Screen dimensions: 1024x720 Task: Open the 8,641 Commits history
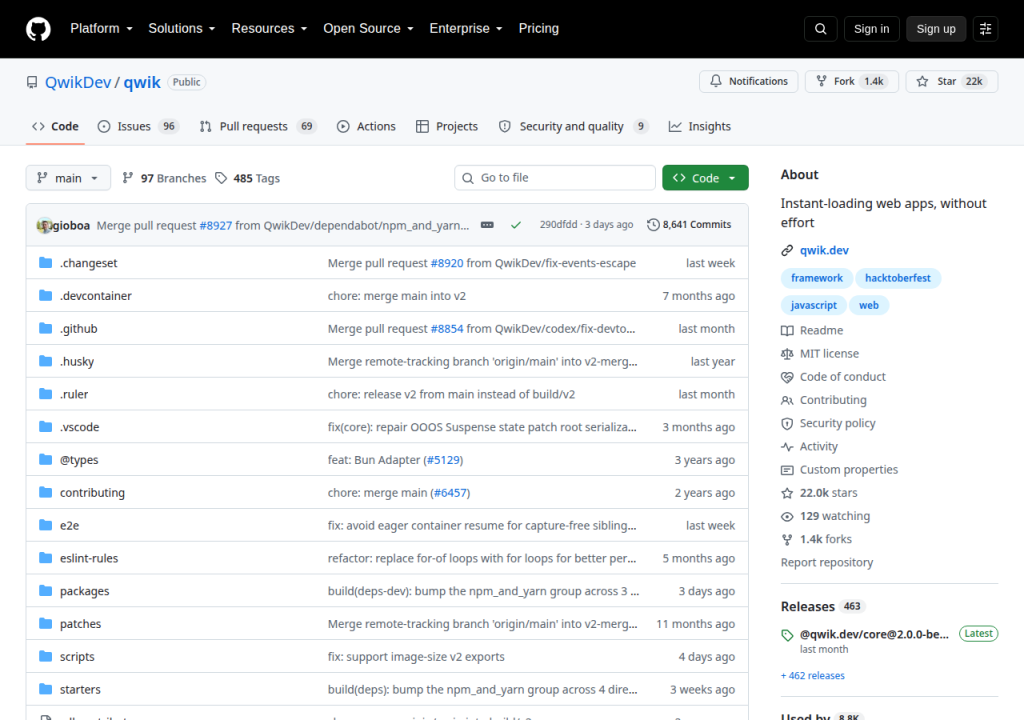point(689,225)
